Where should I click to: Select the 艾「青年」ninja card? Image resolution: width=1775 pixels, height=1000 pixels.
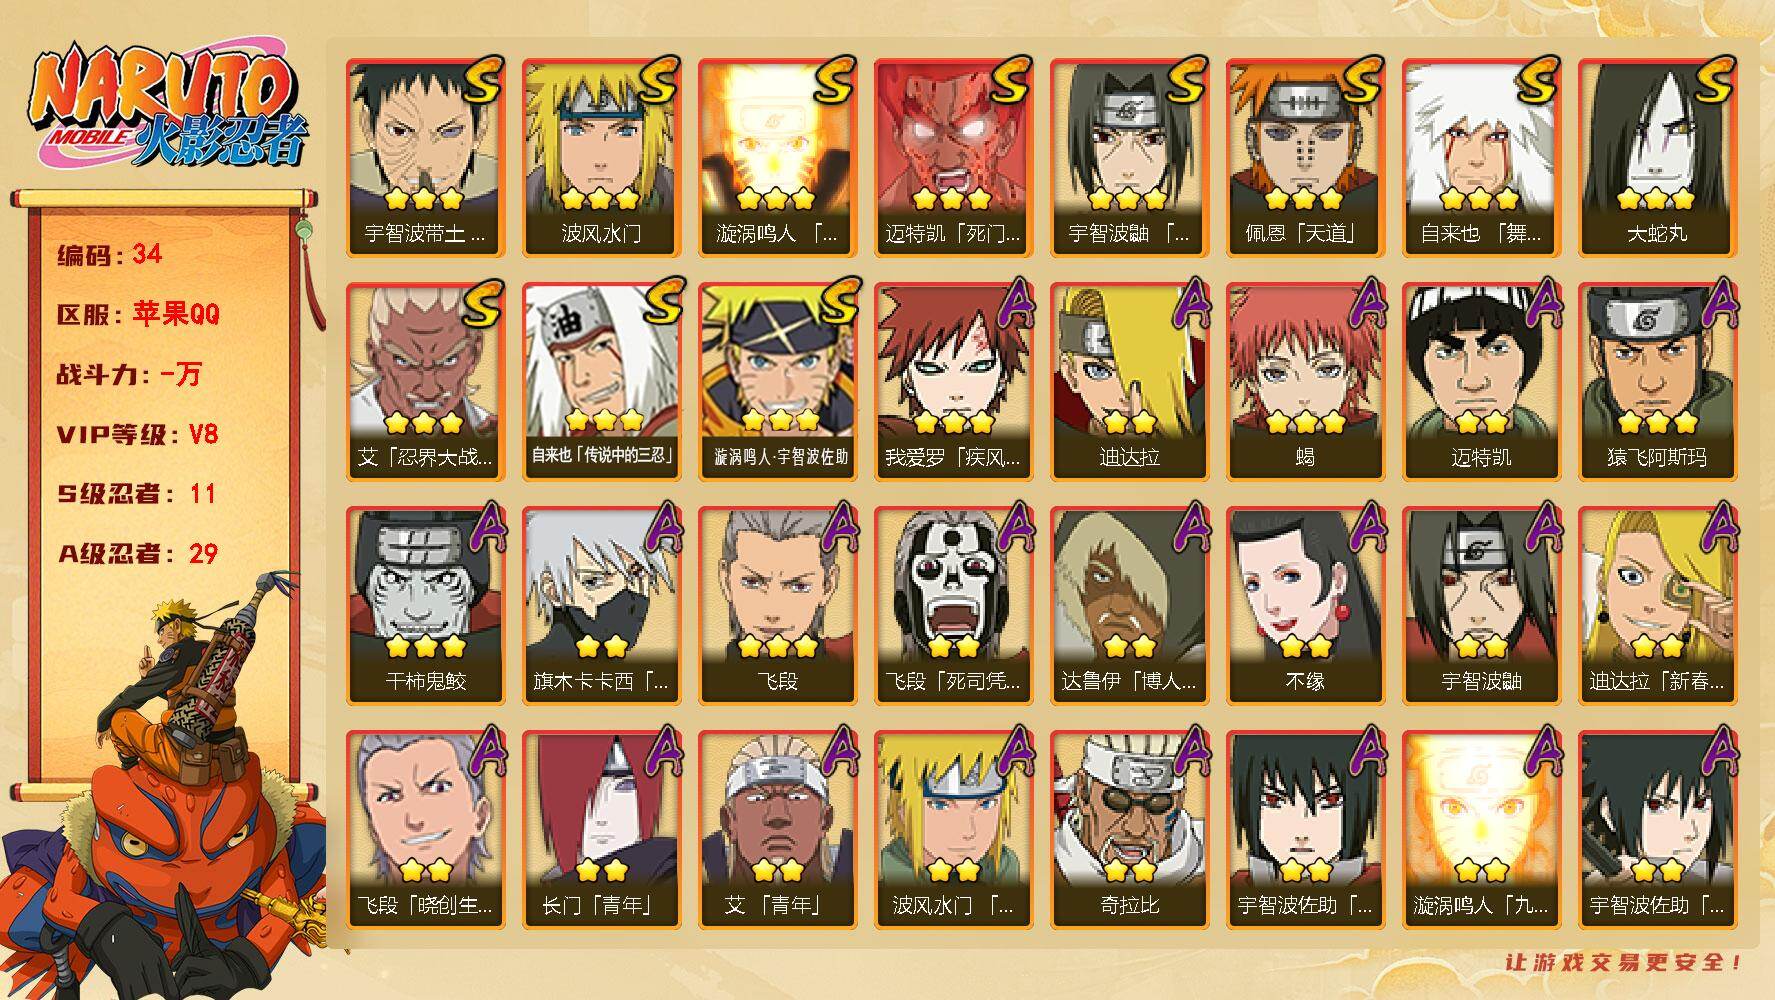pyautogui.click(x=777, y=830)
